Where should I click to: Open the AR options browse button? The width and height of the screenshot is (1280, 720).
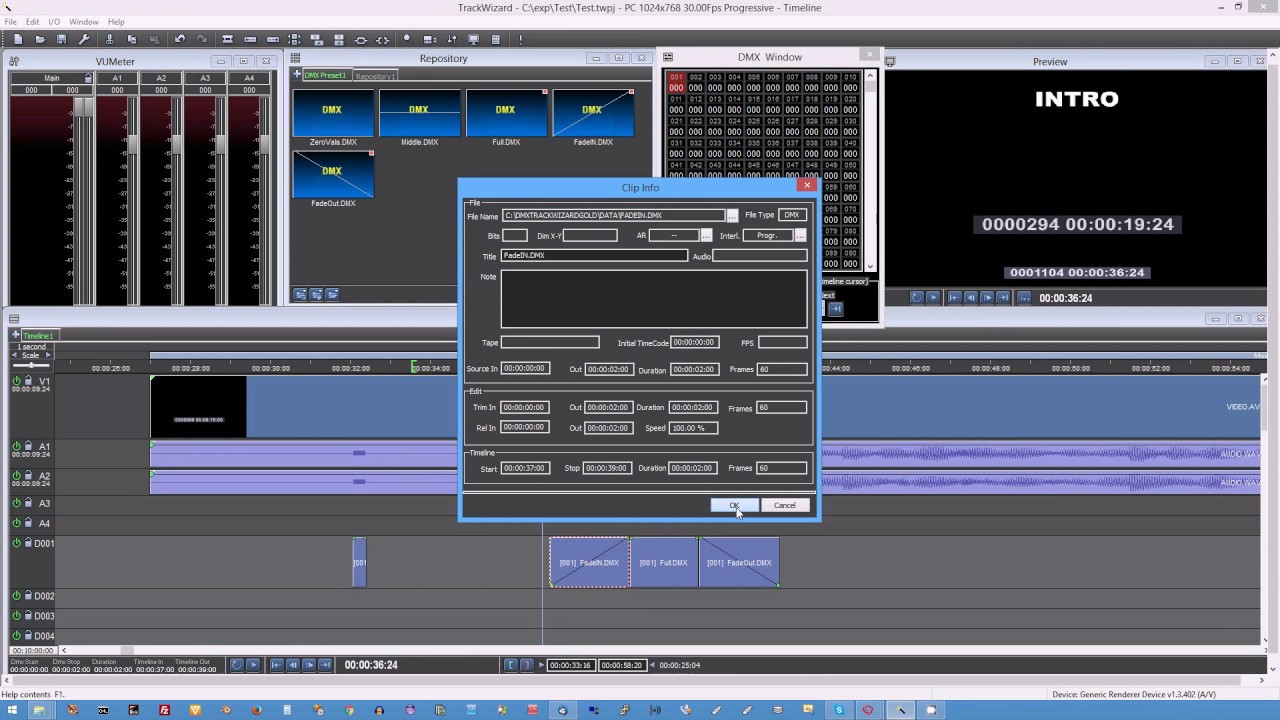point(706,235)
